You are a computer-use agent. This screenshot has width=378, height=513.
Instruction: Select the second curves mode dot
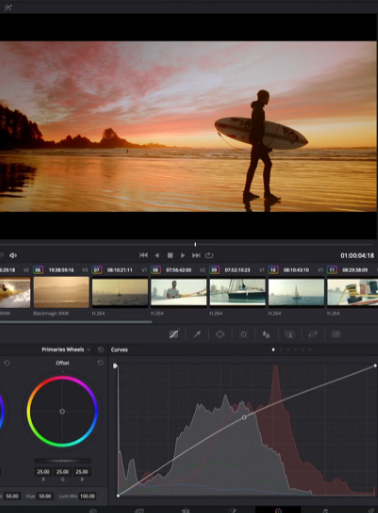click(x=281, y=350)
